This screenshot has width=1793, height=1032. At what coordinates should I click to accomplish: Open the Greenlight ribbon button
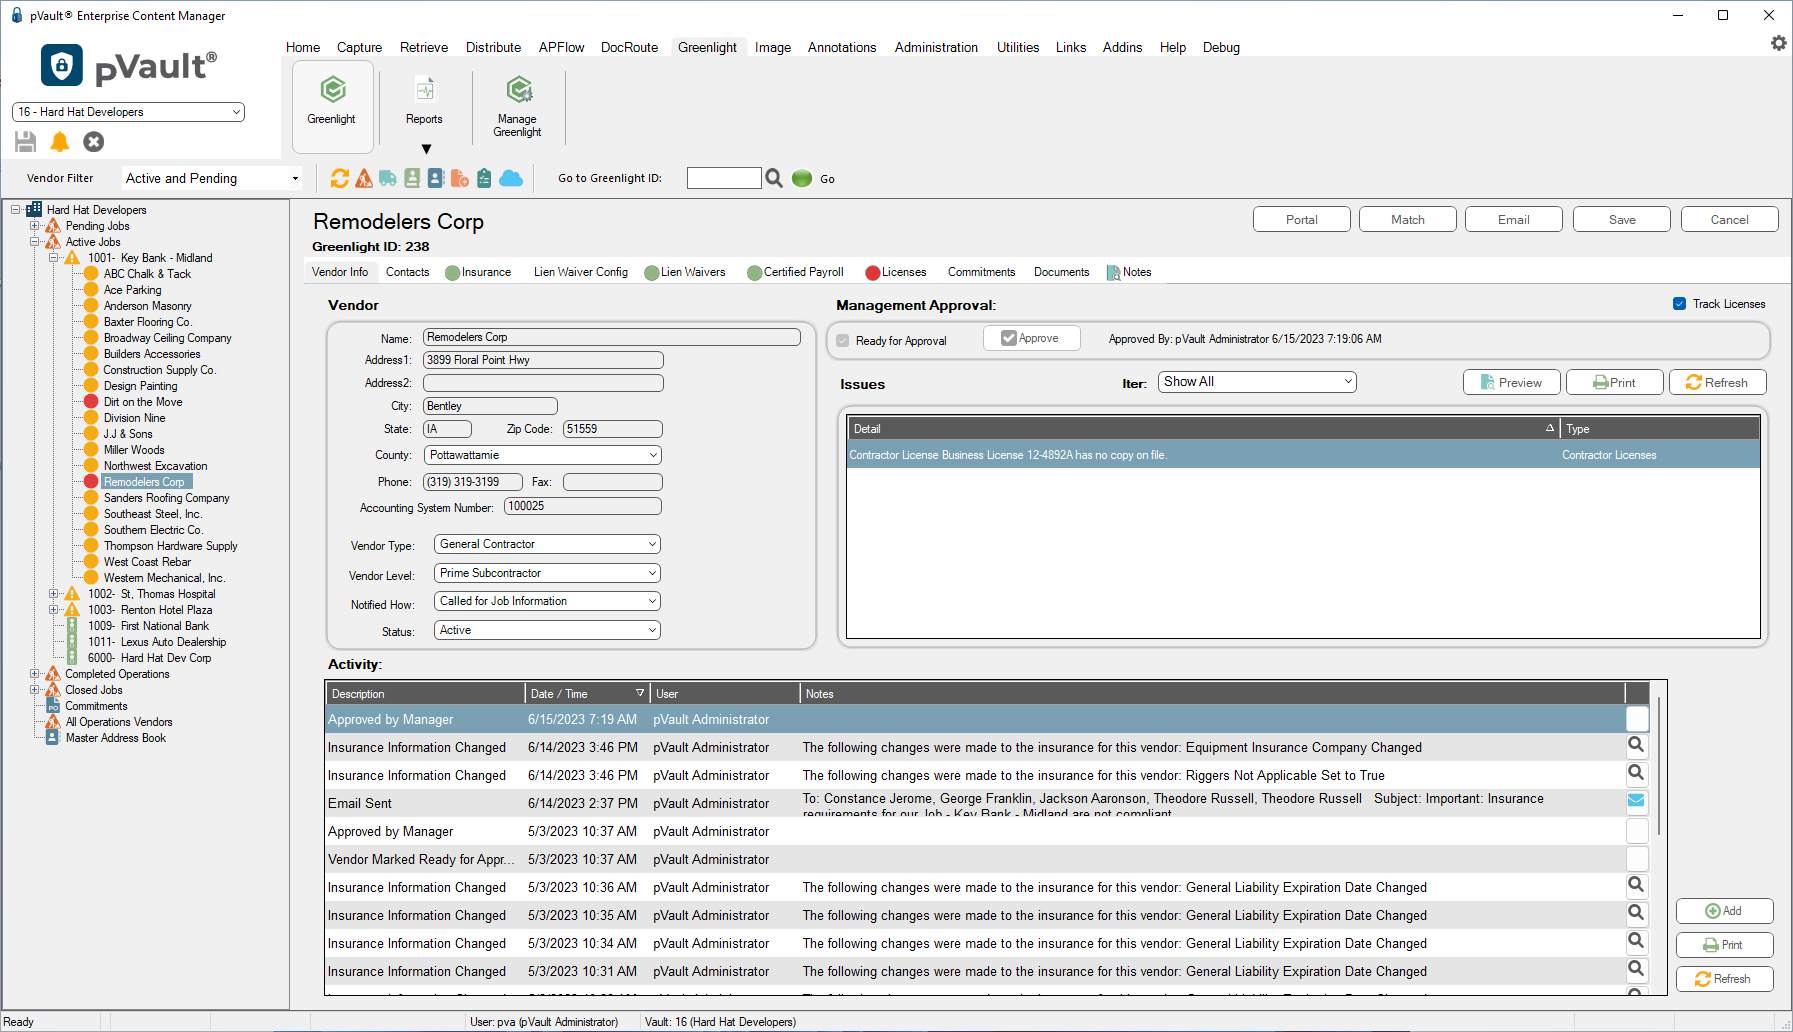click(x=332, y=106)
